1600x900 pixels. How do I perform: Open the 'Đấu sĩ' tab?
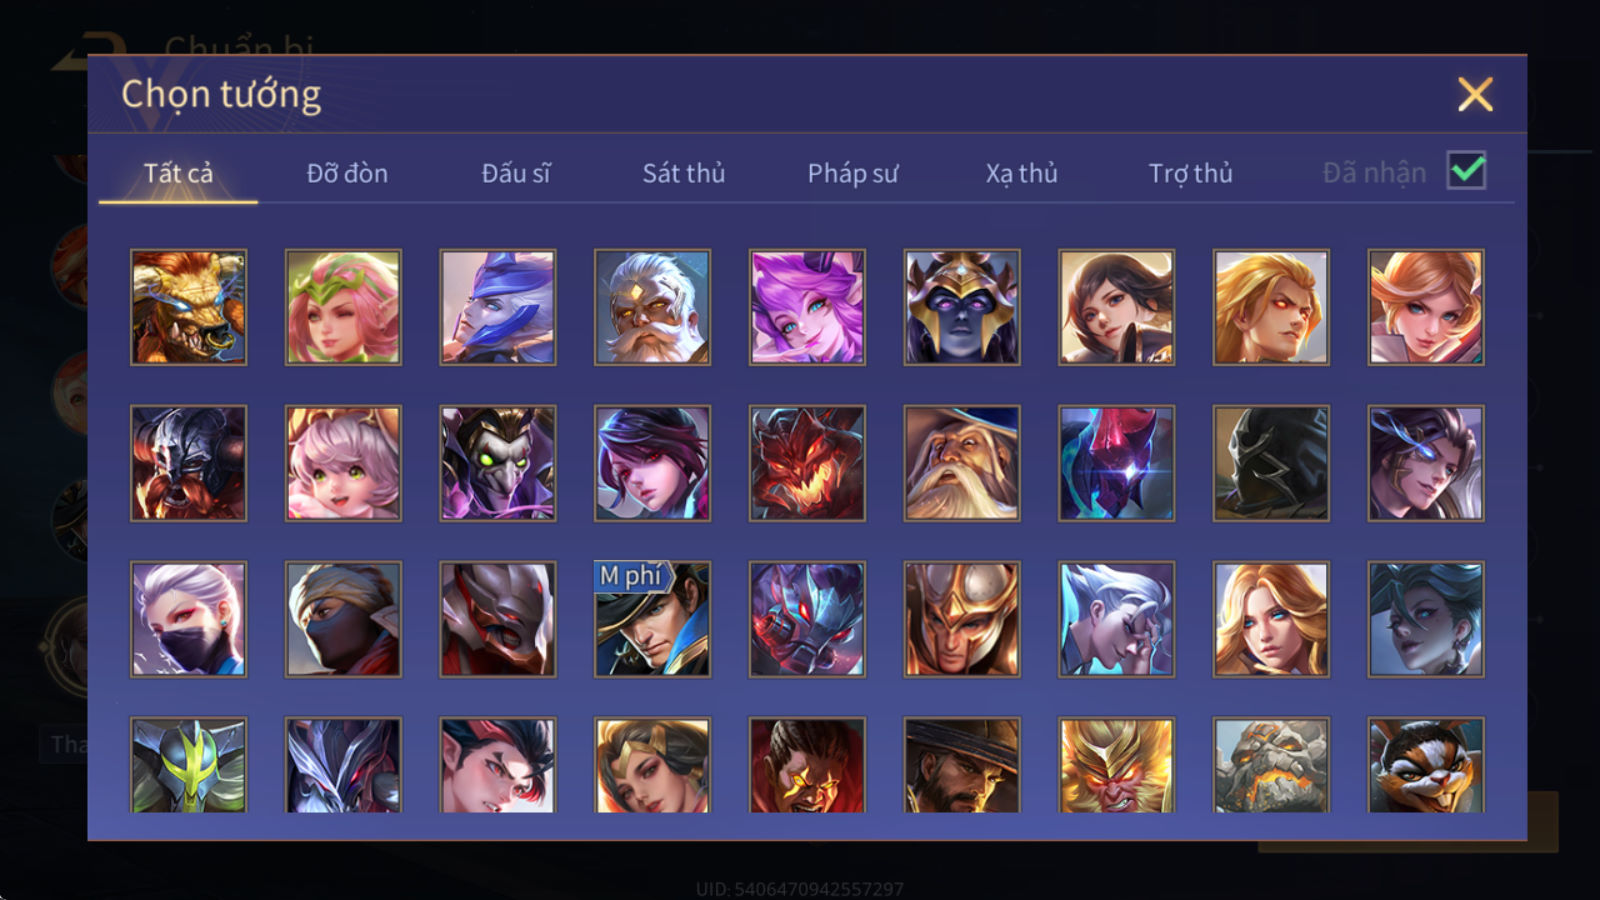(516, 173)
